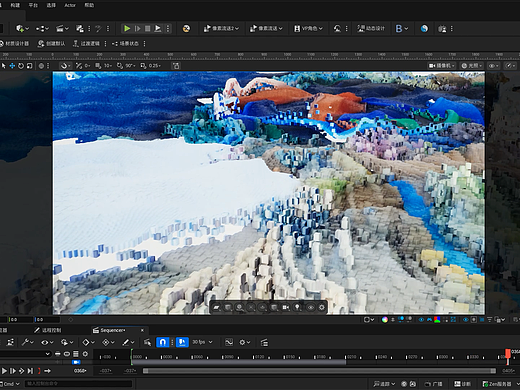Toggle the leftmost blue eye icon below viewport
Image resolution: width=520 pixels, height=390 pixels.
coord(421,320)
